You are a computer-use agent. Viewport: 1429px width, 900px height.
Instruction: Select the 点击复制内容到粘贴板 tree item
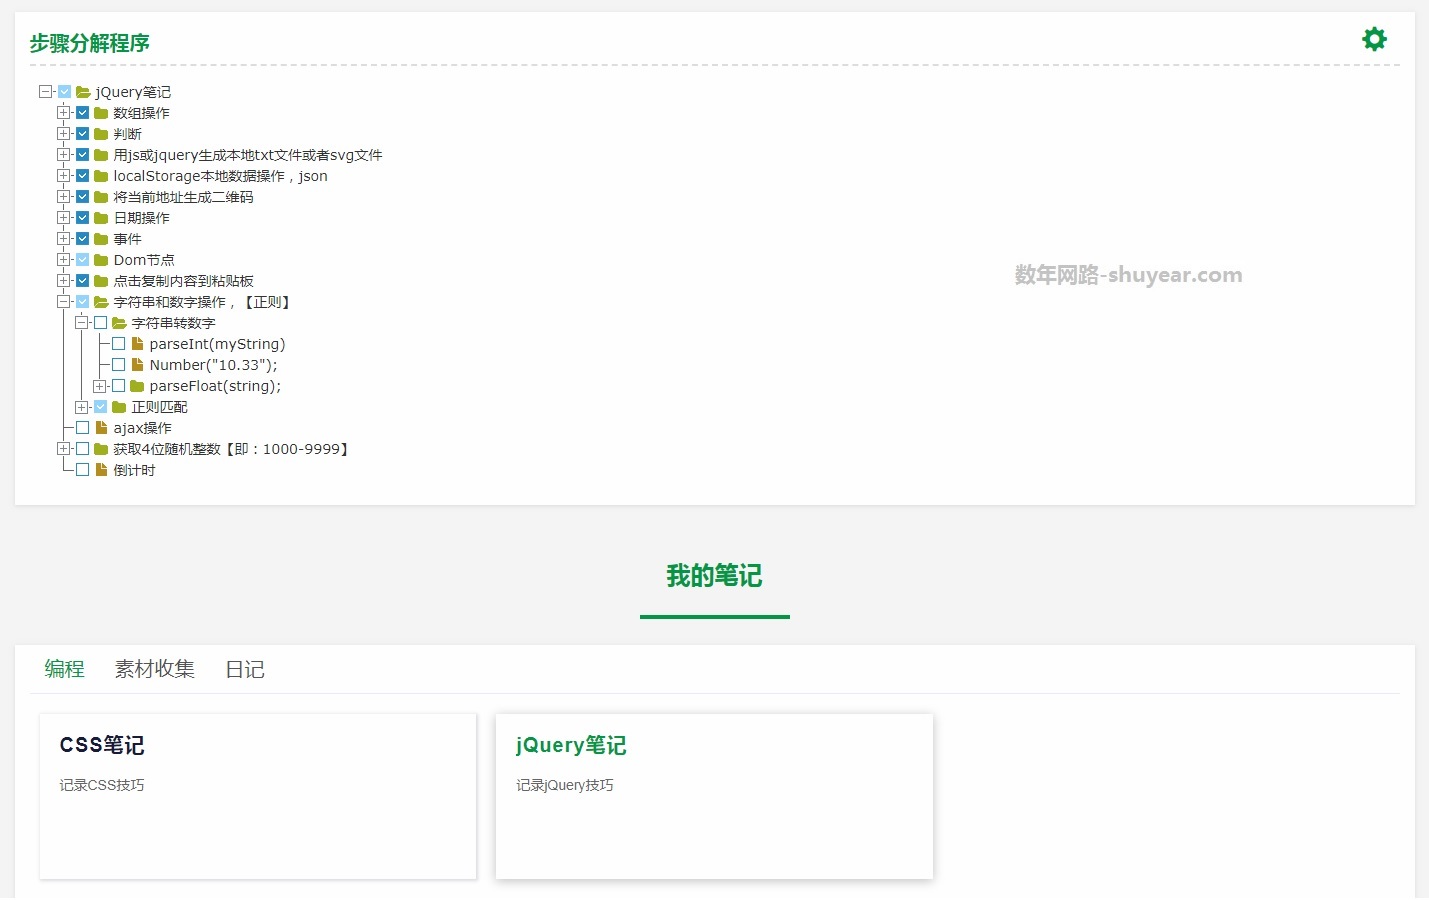pos(185,280)
